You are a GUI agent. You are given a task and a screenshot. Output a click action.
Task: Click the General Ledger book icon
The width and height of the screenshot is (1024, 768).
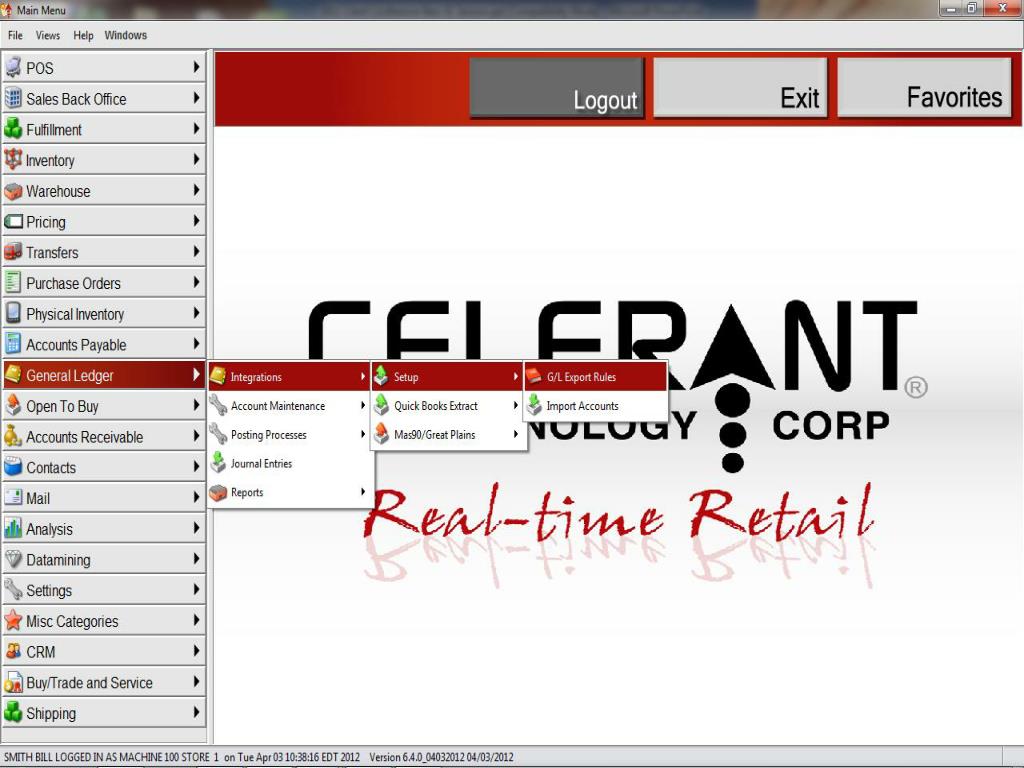pyautogui.click(x=13, y=375)
